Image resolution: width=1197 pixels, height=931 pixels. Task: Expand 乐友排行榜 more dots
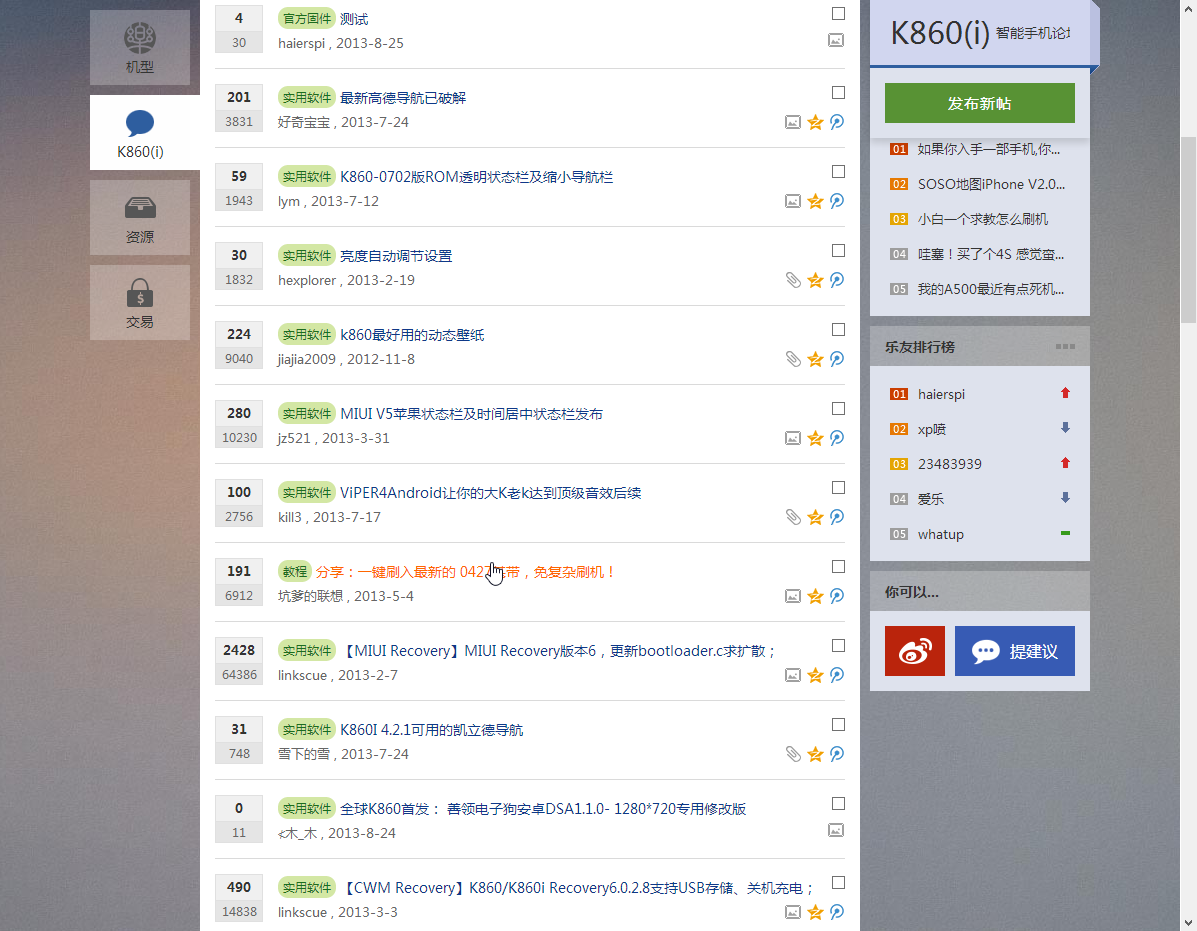click(1065, 346)
